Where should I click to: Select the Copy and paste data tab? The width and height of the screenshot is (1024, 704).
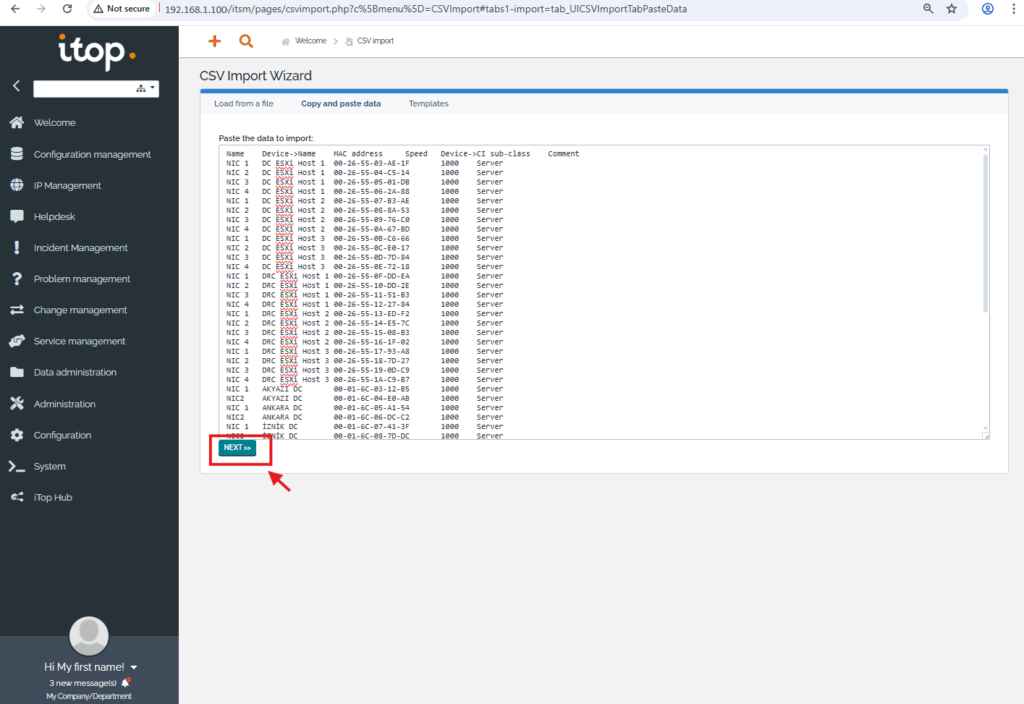(x=340, y=104)
